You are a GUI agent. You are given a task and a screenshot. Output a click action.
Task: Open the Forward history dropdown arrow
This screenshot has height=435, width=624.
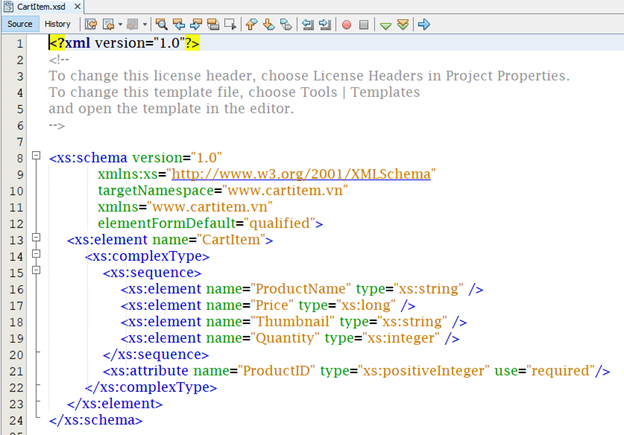click(145, 25)
